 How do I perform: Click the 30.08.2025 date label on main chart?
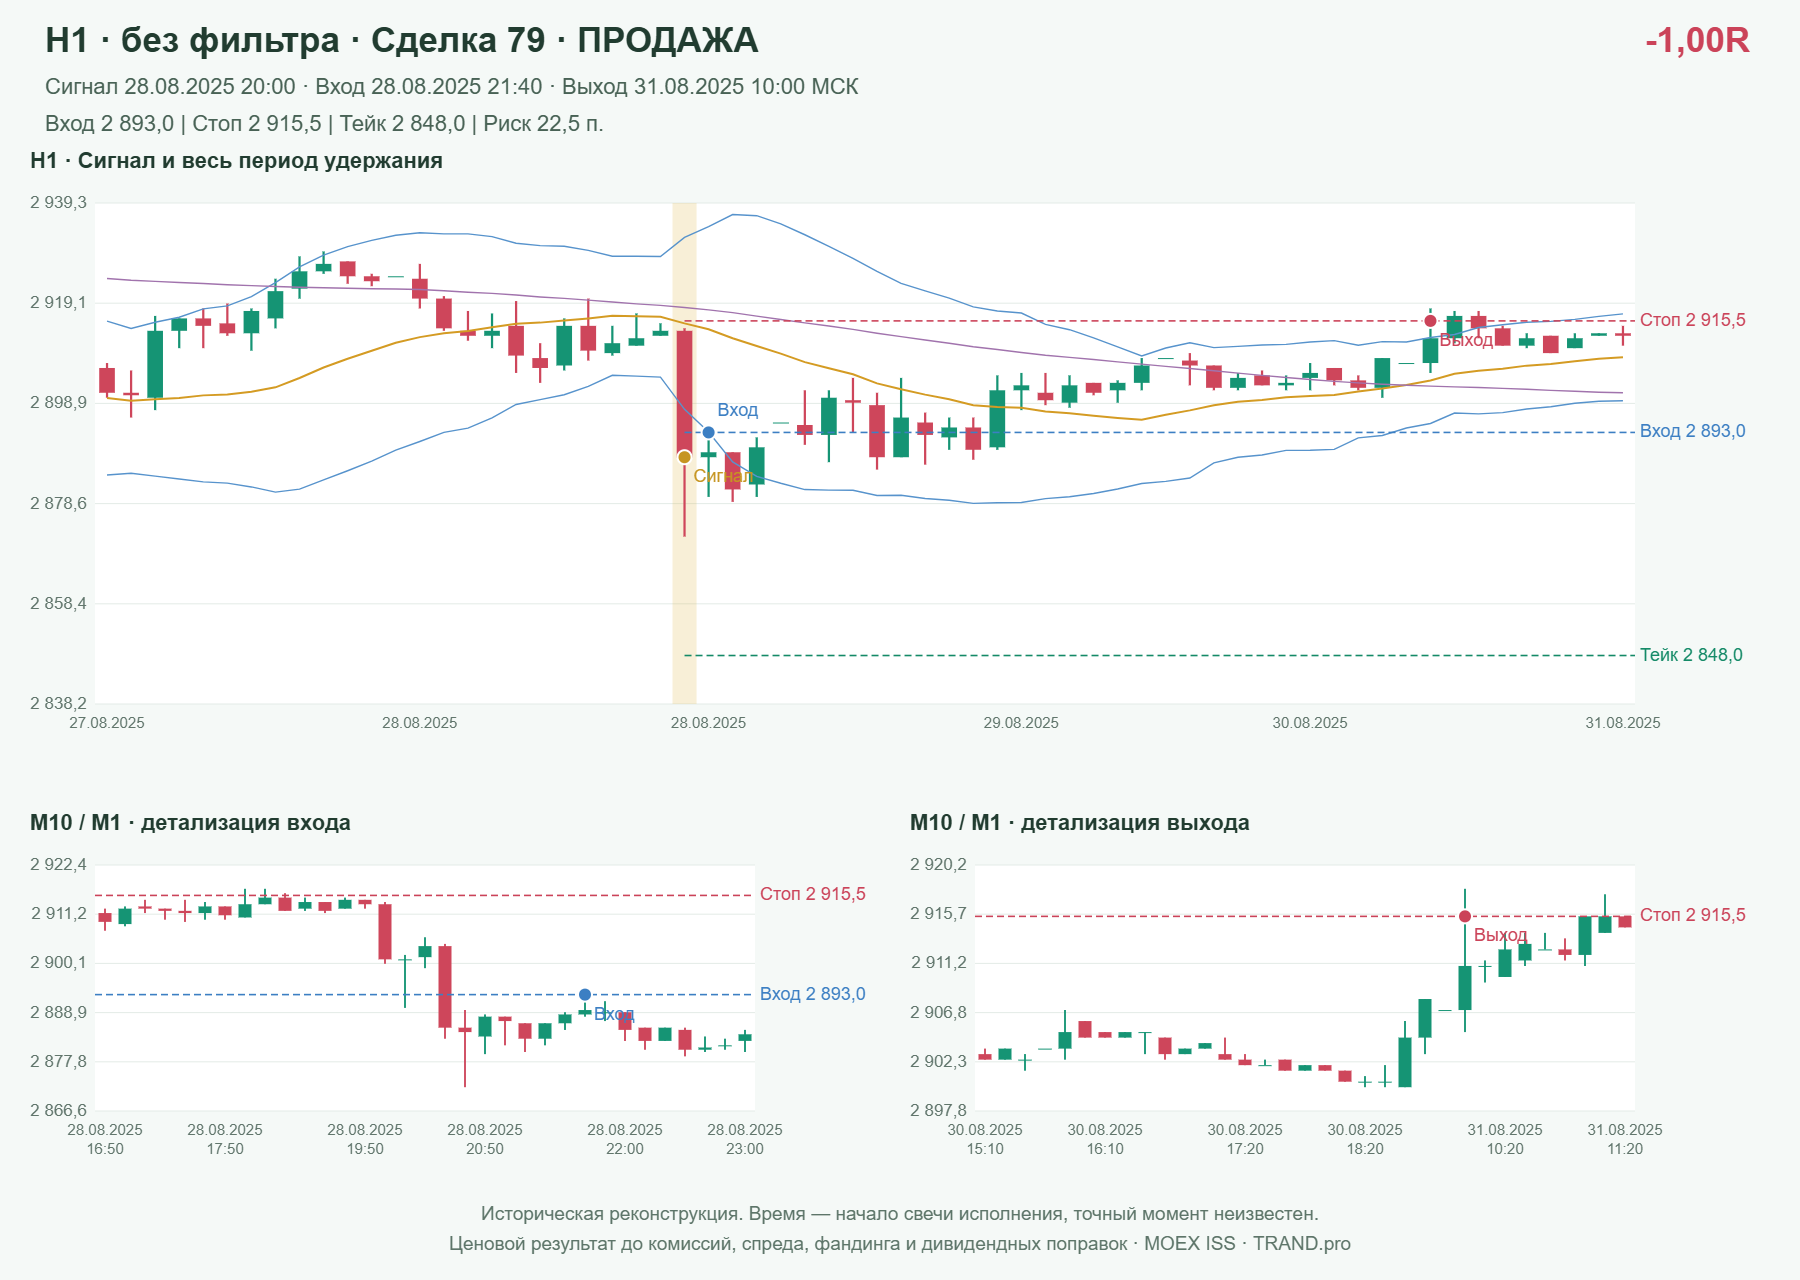(x=1310, y=723)
